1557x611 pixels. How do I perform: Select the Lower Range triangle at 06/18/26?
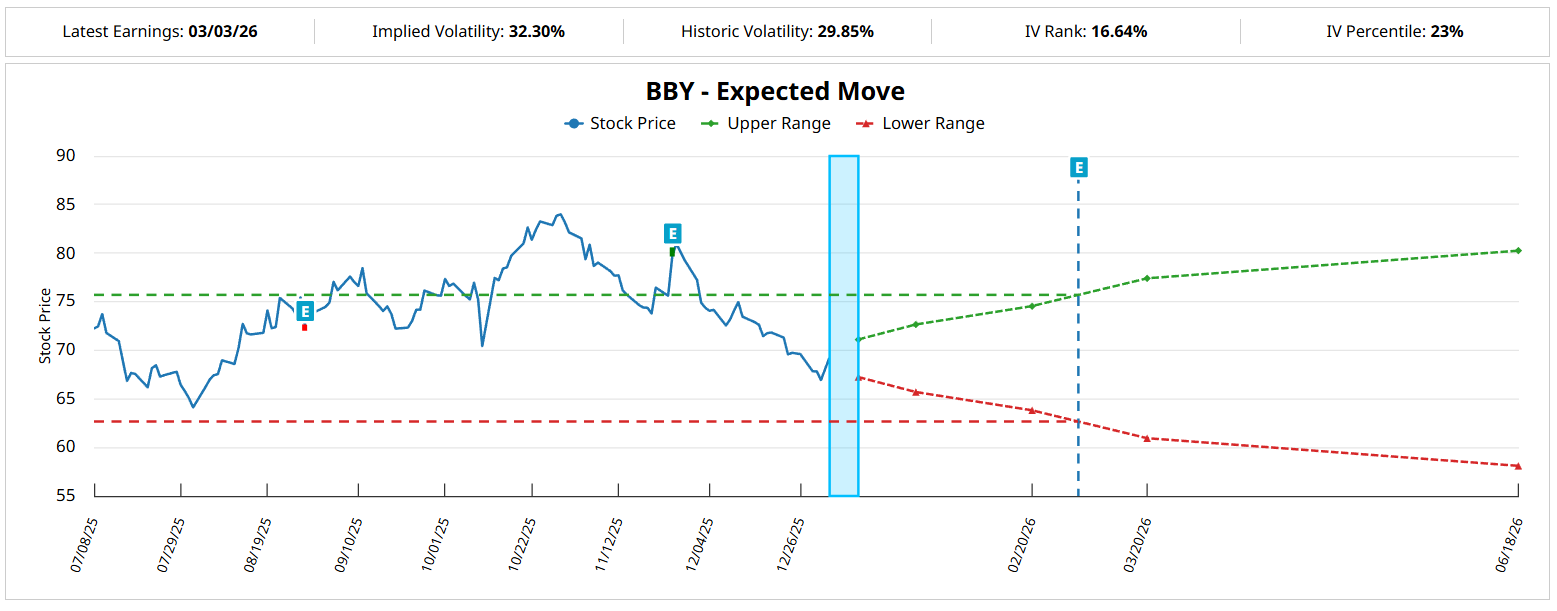click(1517, 466)
